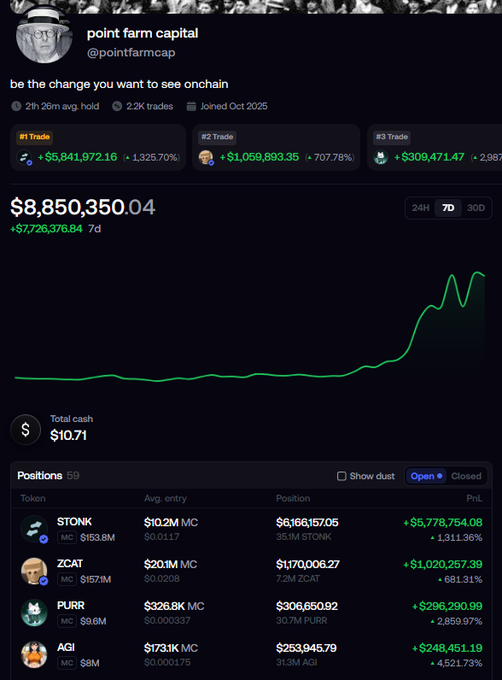Select PURR PnL +$296,290.99
Screen dimensions: 502x680
pyautogui.click(x=447, y=606)
